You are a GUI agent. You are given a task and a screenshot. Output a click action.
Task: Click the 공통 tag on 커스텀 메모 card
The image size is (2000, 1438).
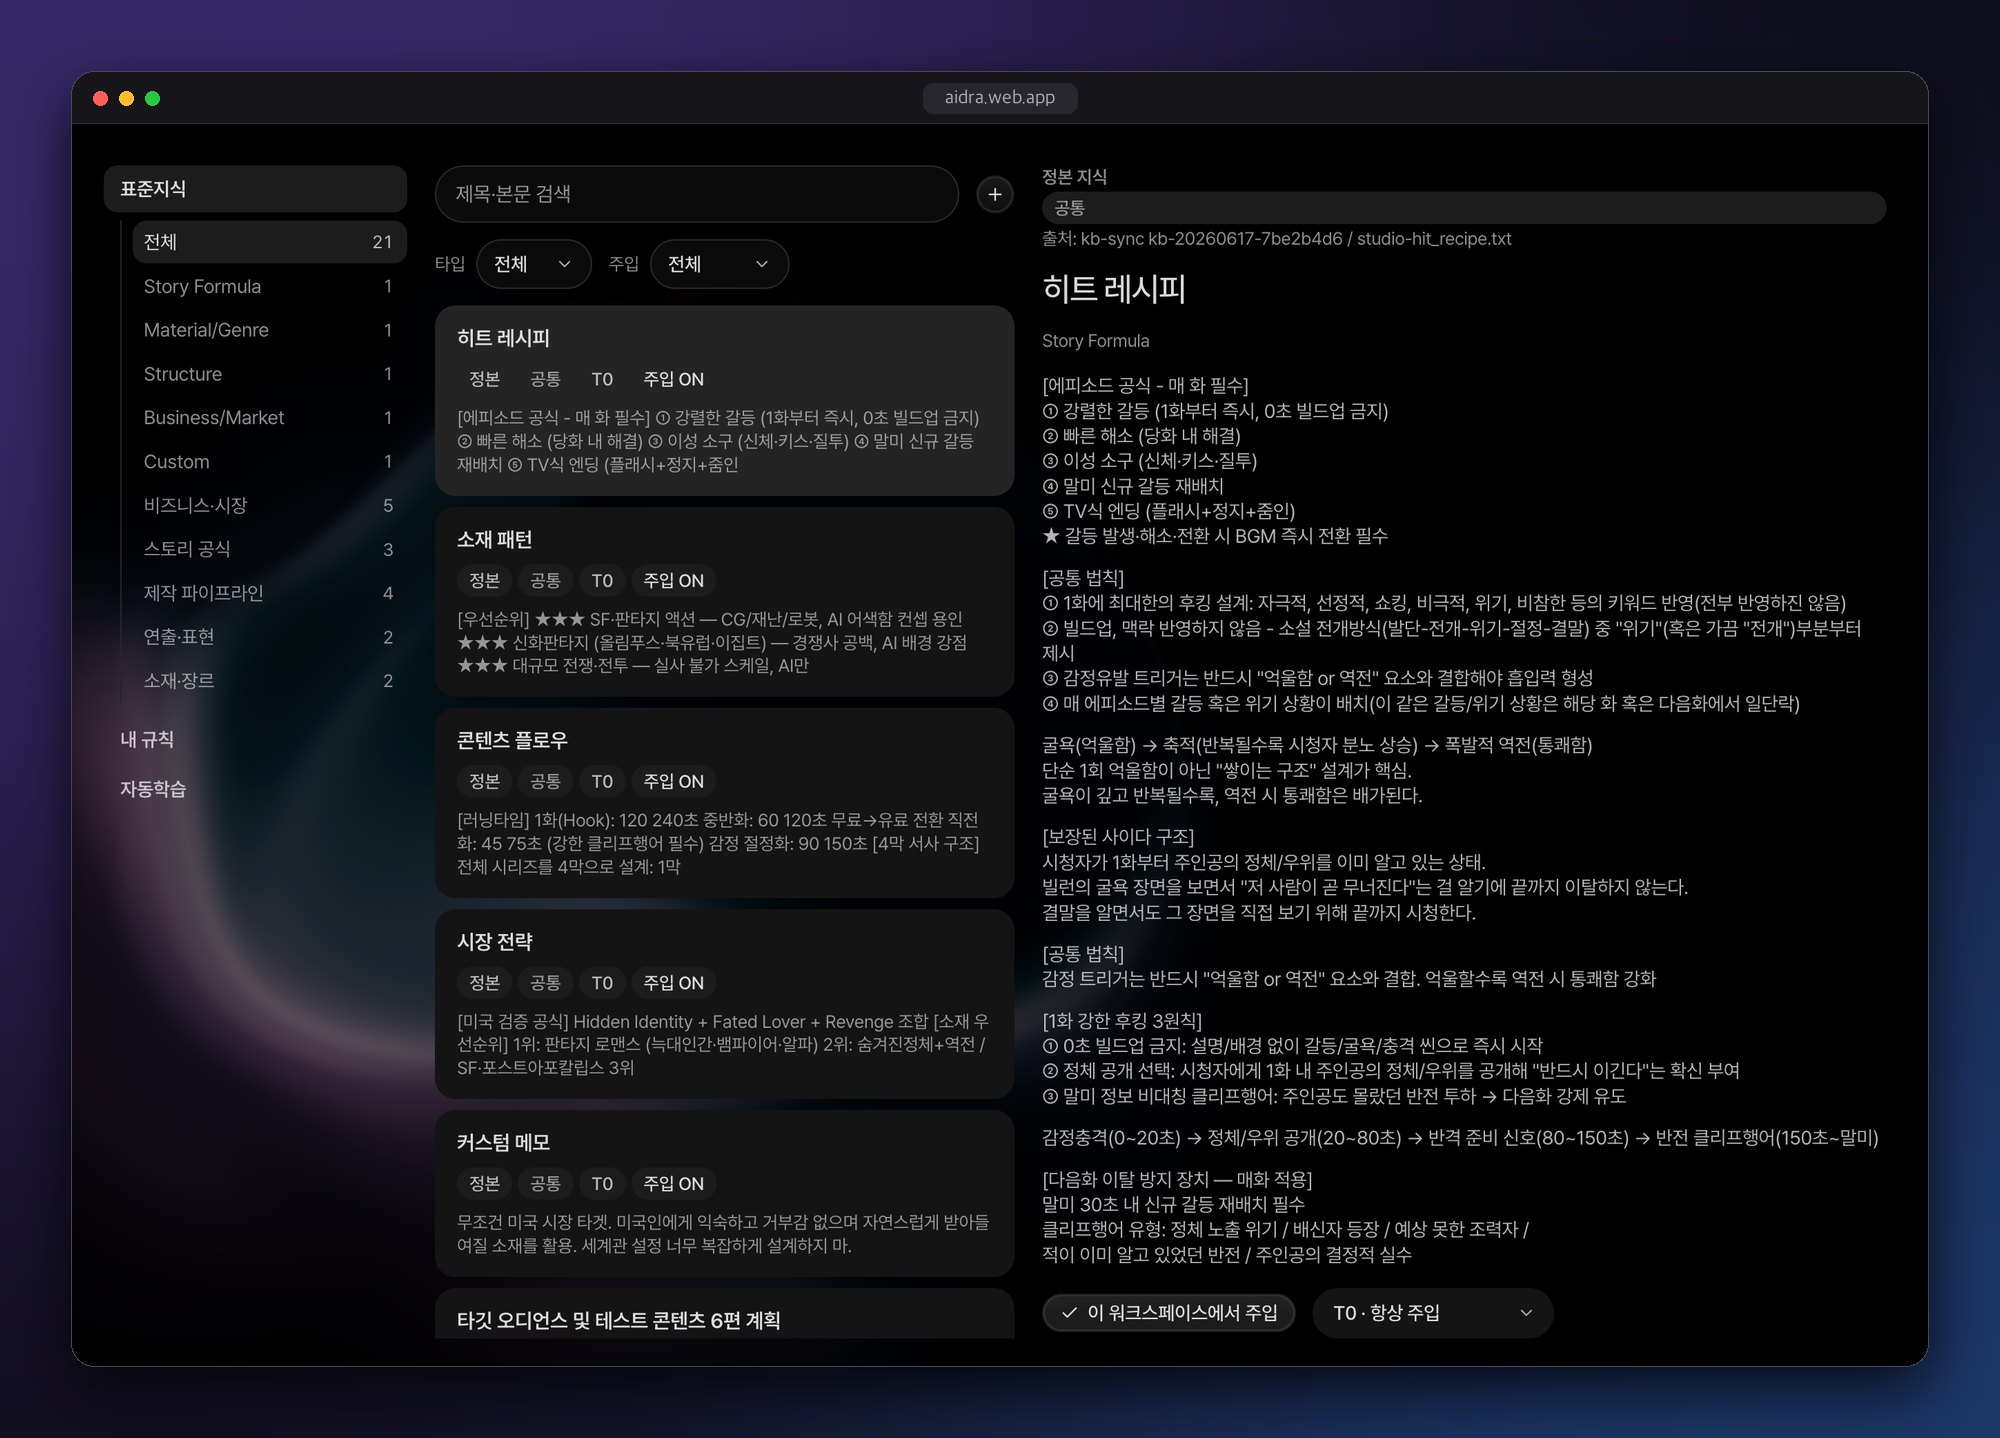545,1184
